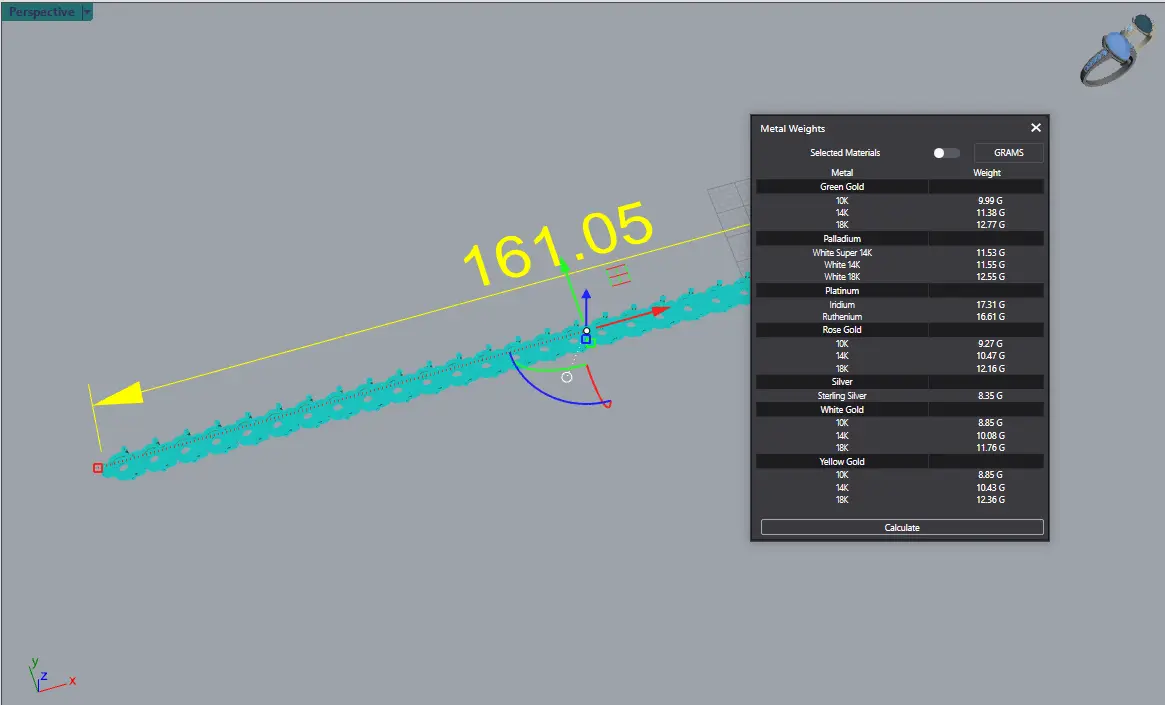Viewport: 1165px width, 705px height.
Task: Click the red endpoint square on chain
Action: pos(97,468)
